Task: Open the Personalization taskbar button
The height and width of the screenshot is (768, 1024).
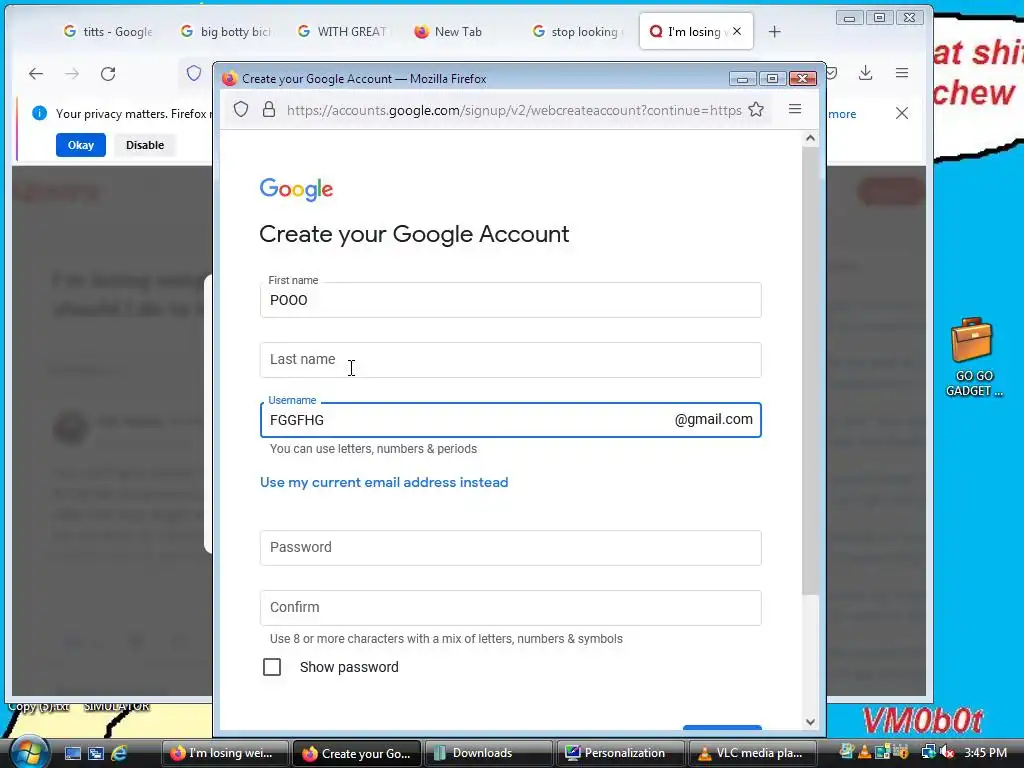Action: click(619, 753)
